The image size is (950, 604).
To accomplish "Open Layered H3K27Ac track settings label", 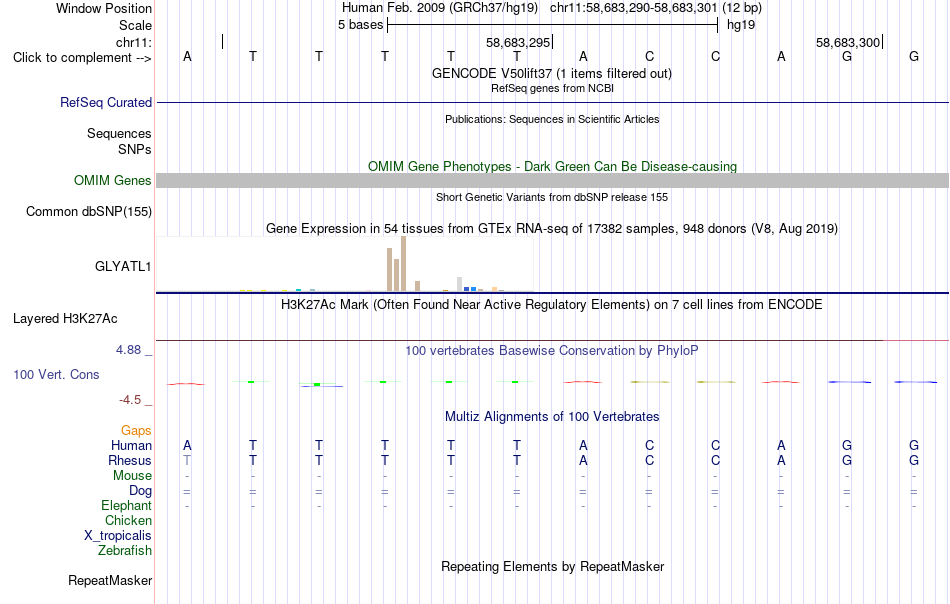I will pyautogui.click(x=65, y=319).
